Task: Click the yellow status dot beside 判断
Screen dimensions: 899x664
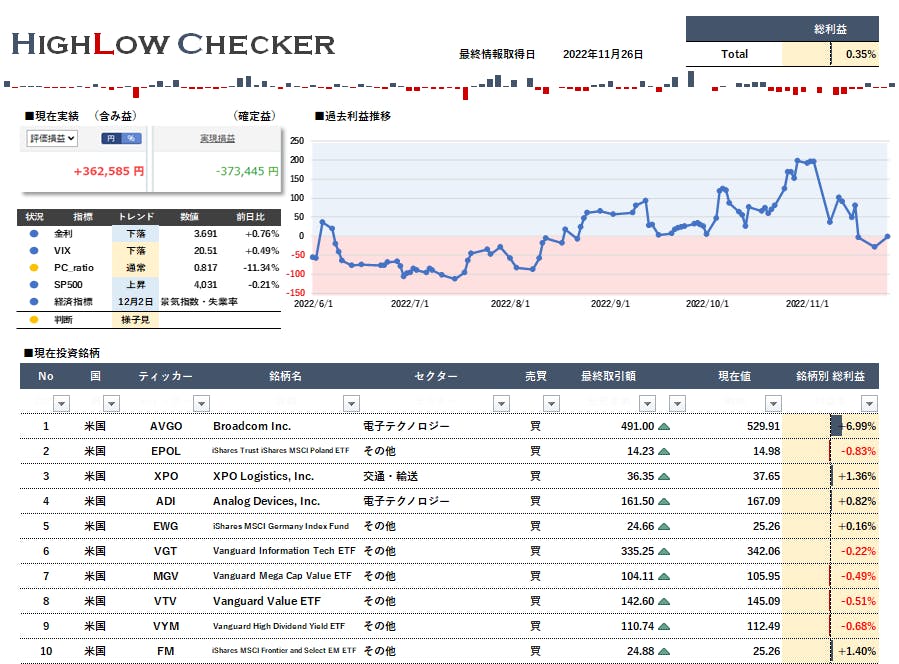Action: pos(34,320)
